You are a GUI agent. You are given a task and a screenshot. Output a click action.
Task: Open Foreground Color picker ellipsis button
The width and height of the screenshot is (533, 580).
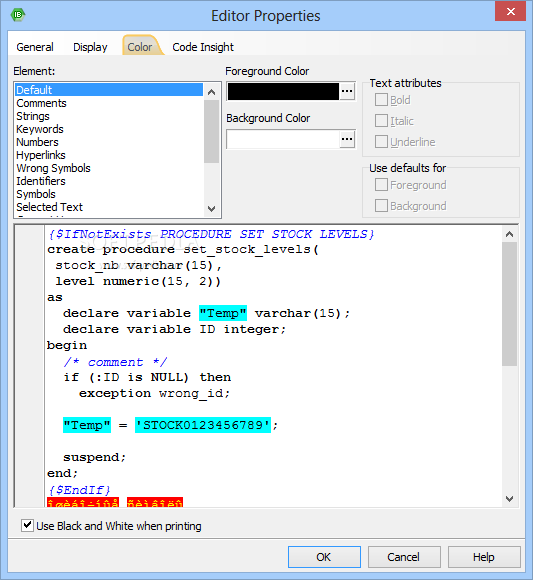pos(347,91)
